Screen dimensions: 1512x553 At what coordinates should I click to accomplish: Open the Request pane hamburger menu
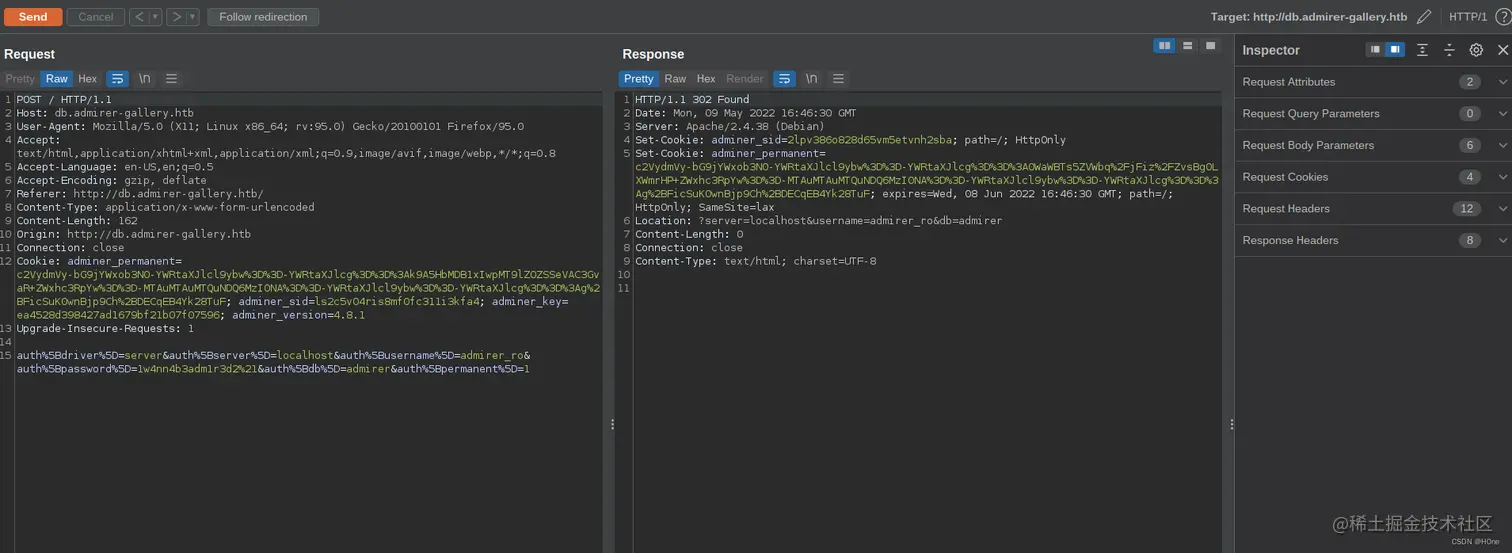172,79
